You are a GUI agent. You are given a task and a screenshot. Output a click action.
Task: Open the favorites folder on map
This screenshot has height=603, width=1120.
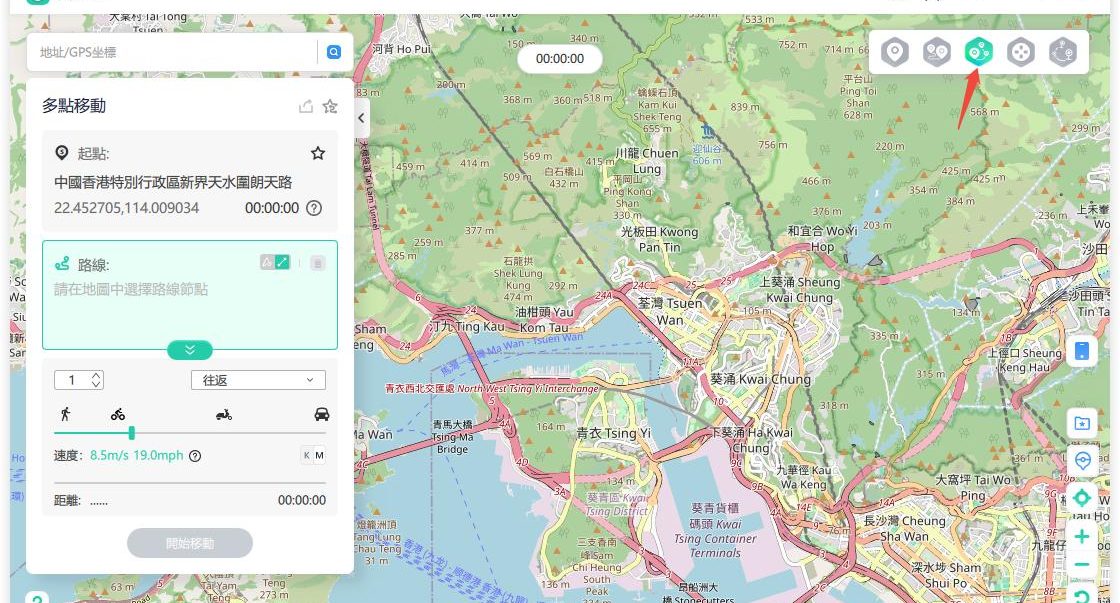click(x=1081, y=423)
